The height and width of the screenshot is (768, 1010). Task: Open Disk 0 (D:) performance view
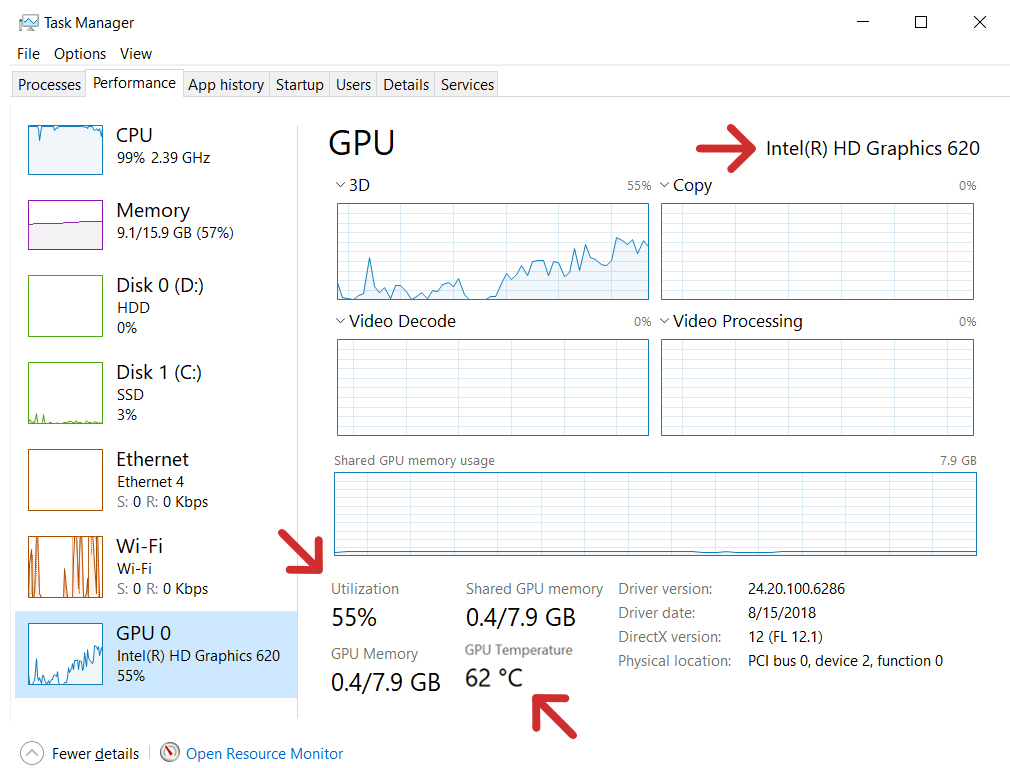click(65, 305)
